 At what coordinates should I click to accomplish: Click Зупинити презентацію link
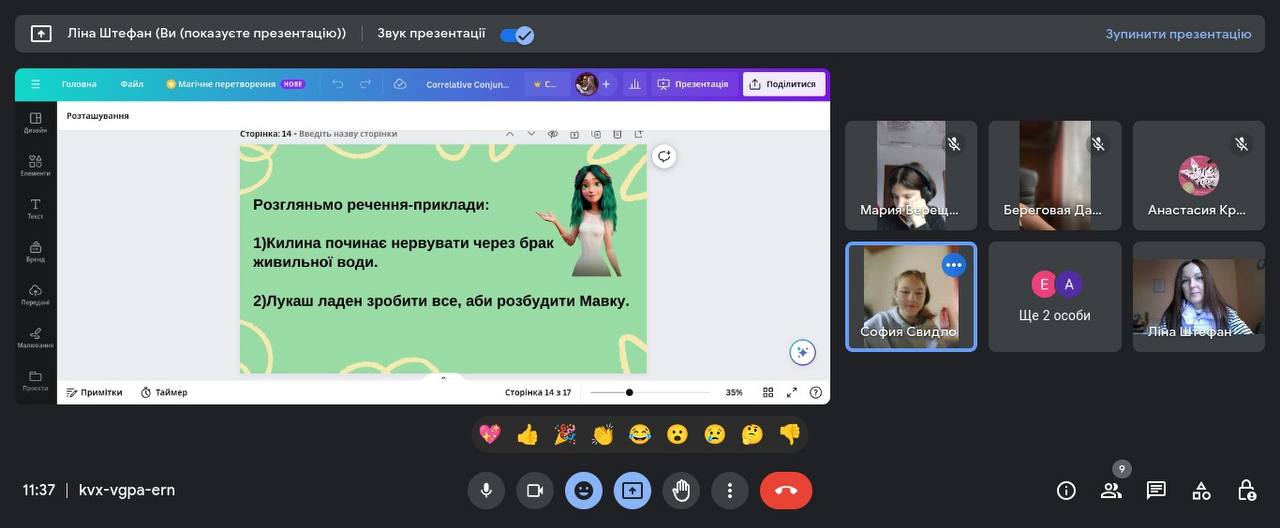[x=1177, y=34]
